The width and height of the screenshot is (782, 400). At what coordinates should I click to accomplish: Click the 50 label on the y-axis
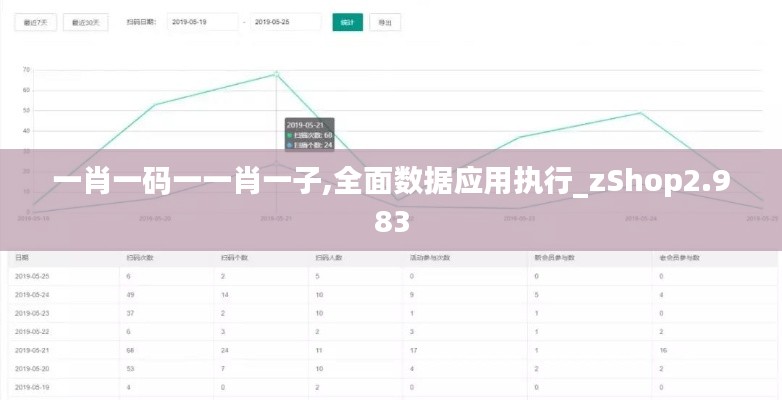point(26,110)
